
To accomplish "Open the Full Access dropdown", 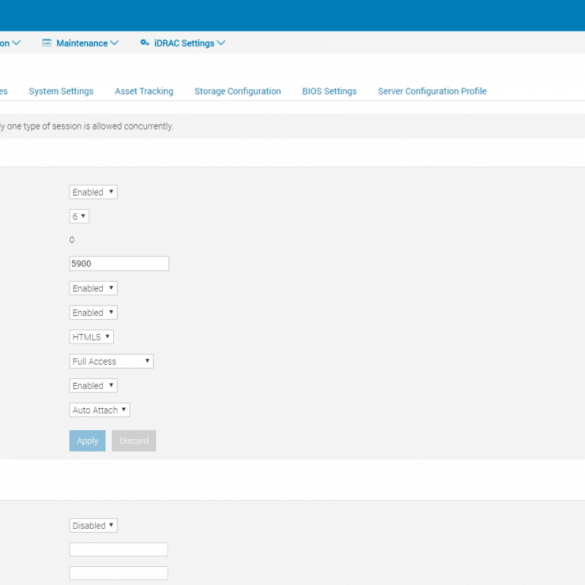I will pyautogui.click(x=112, y=361).
